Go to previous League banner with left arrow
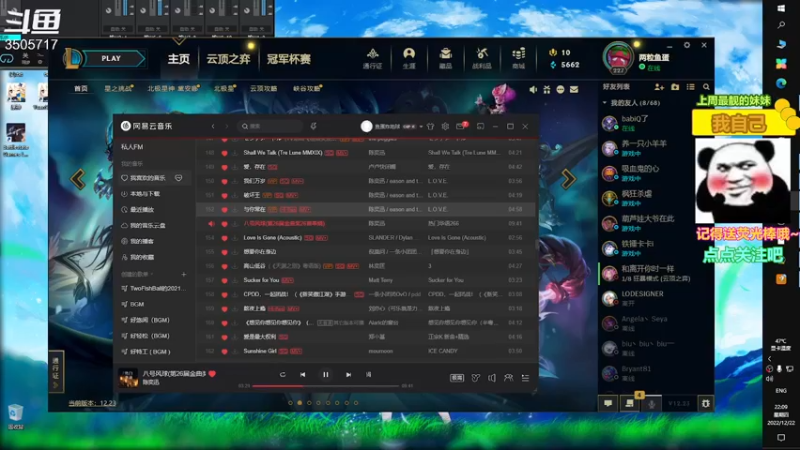This screenshot has height=450, width=800. coord(78,179)
